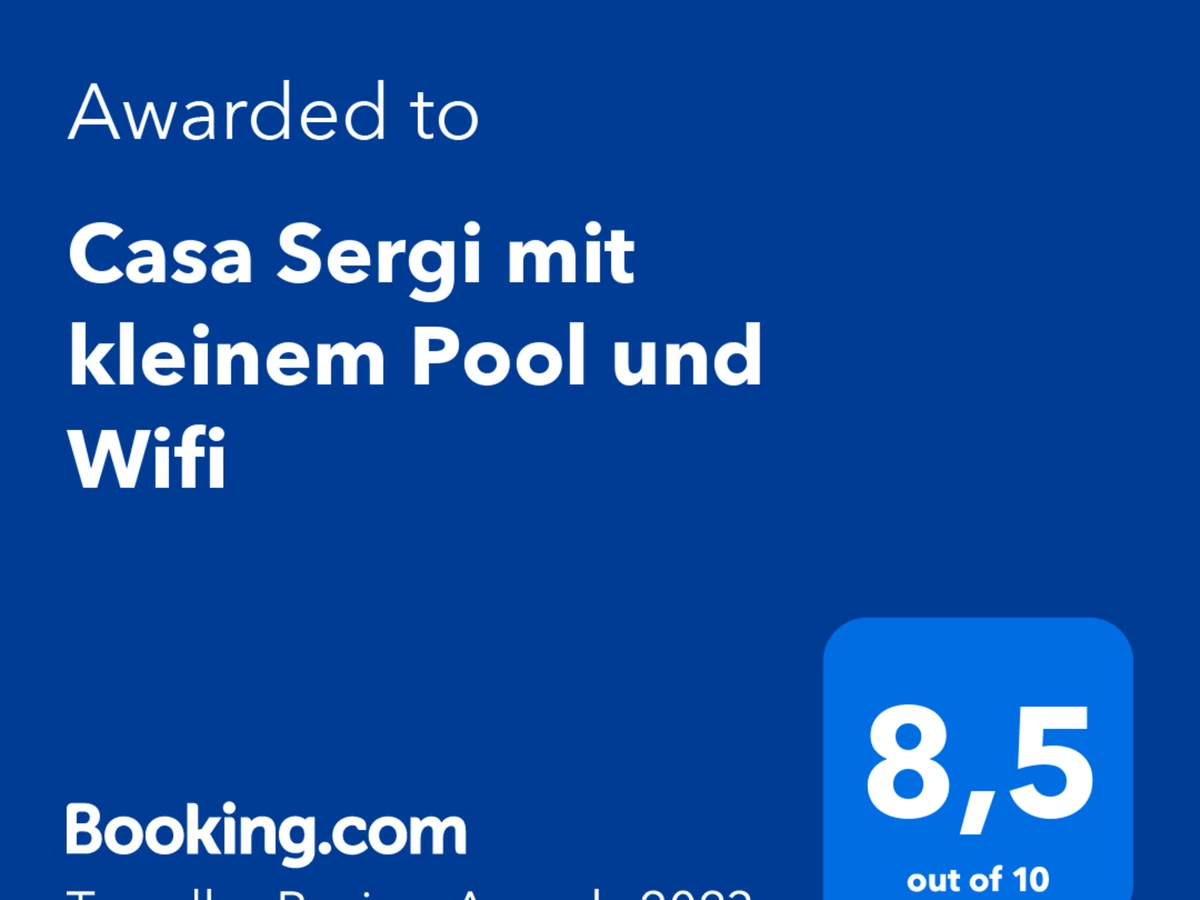
Task: Click the word "to" after Awarded
Action: point(445,116)
